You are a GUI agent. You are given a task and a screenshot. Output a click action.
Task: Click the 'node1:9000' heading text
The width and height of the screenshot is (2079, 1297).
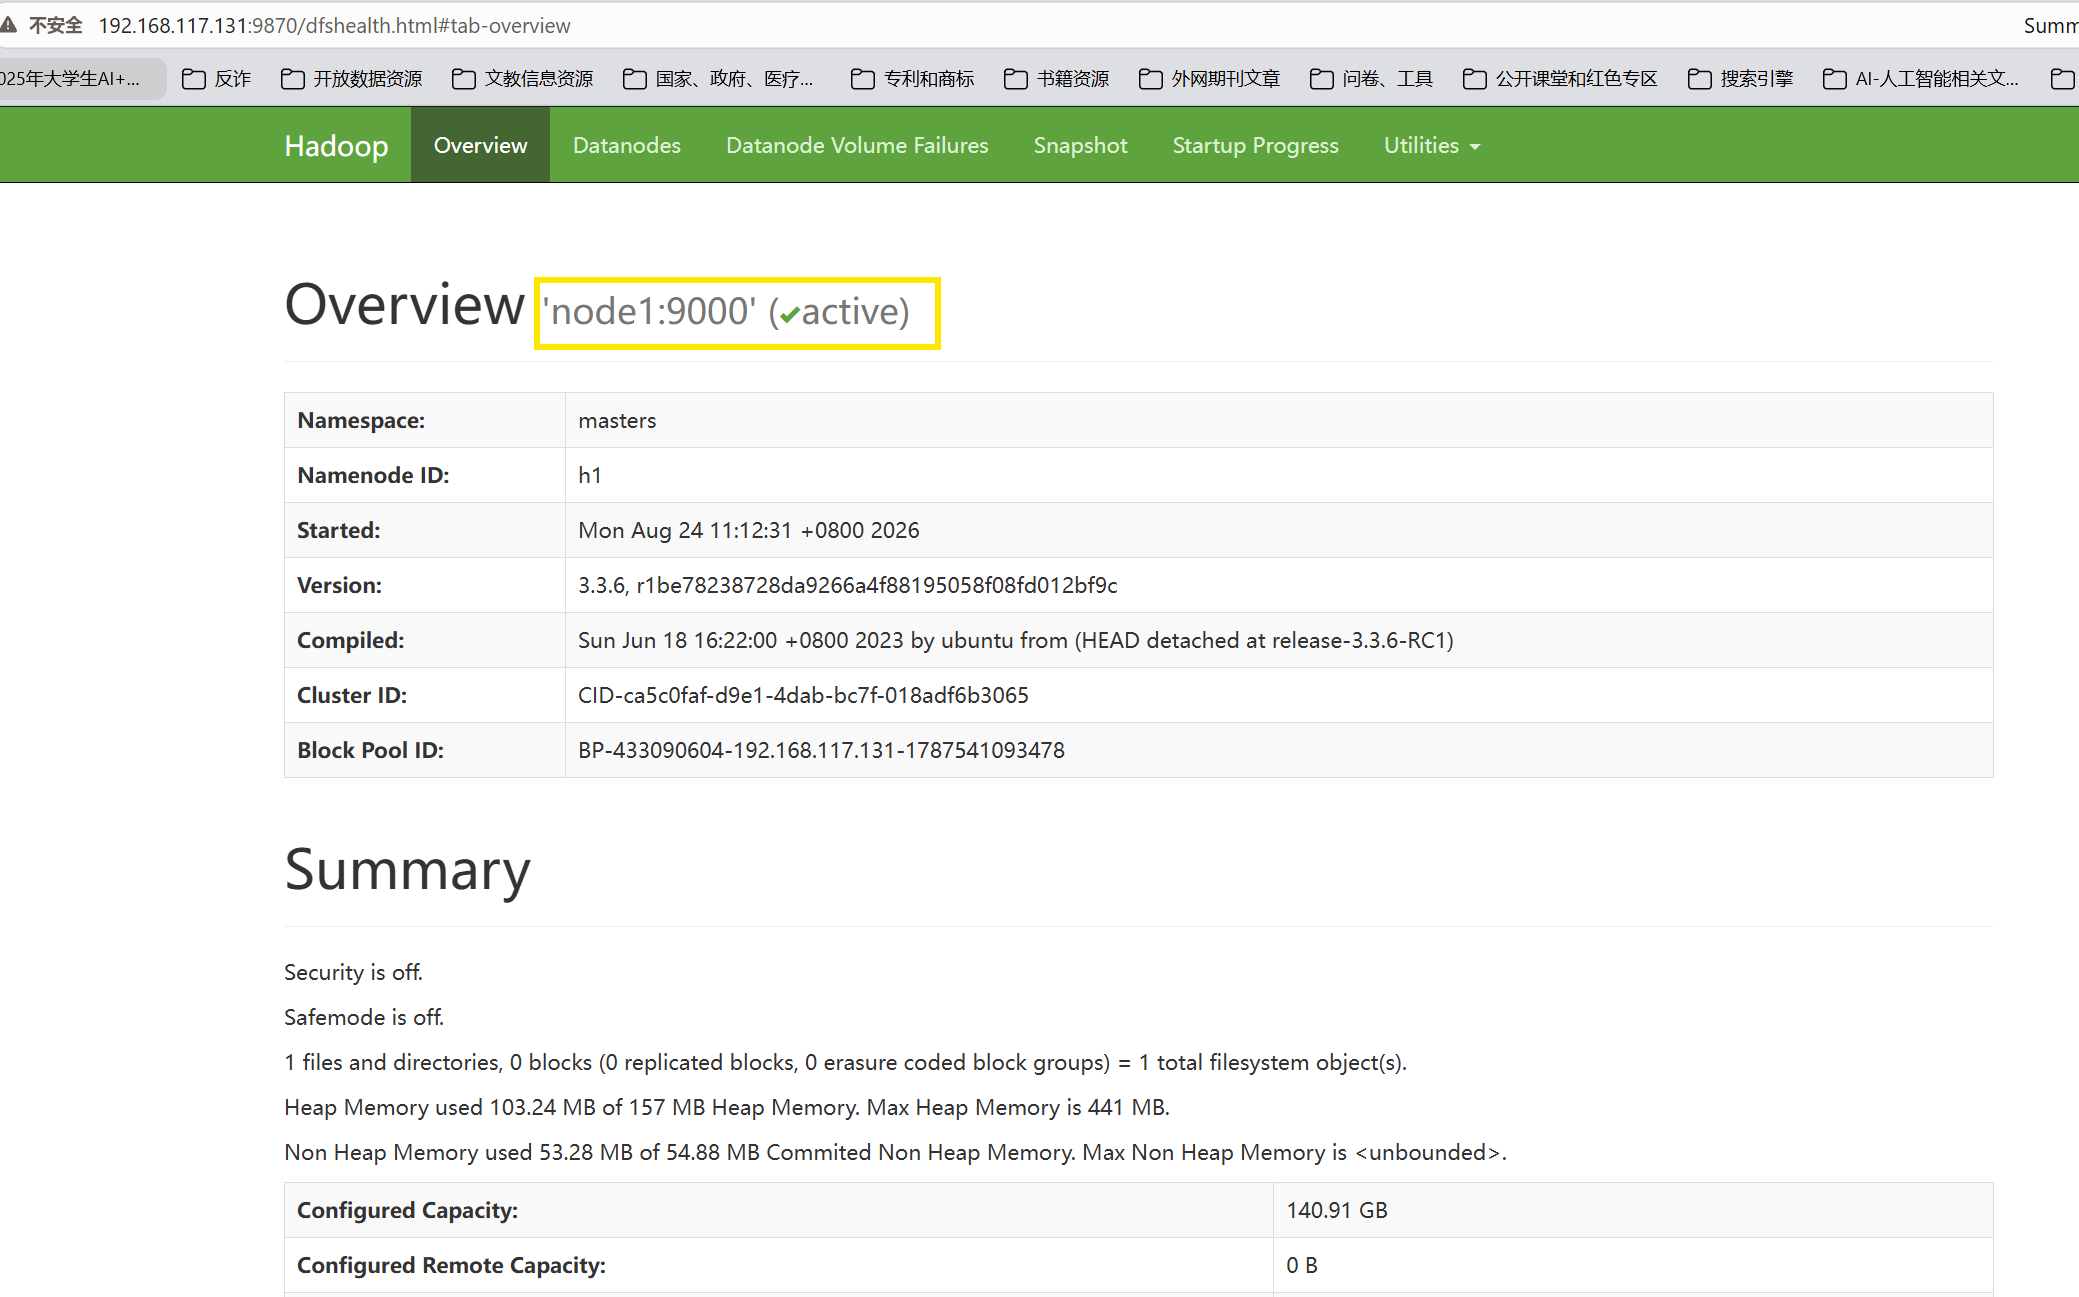click(649, 311)
